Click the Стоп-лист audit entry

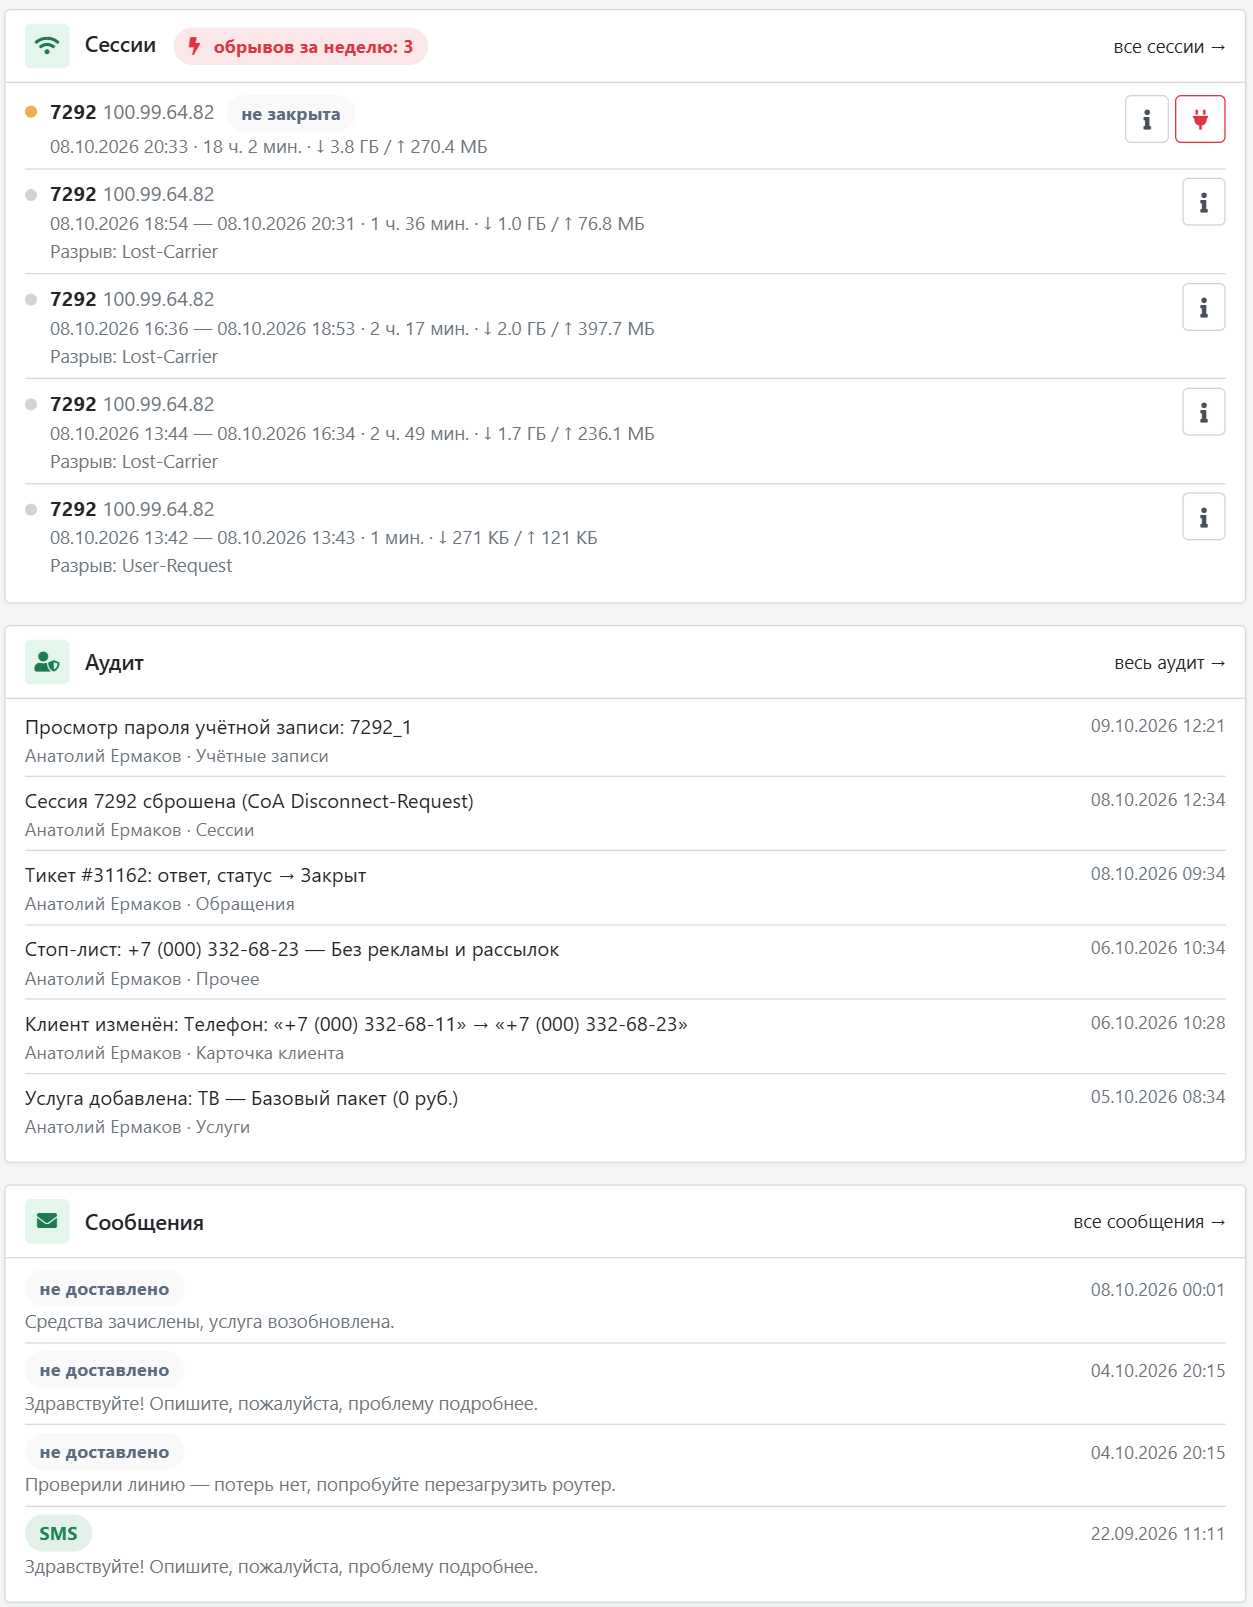point(625,963)
